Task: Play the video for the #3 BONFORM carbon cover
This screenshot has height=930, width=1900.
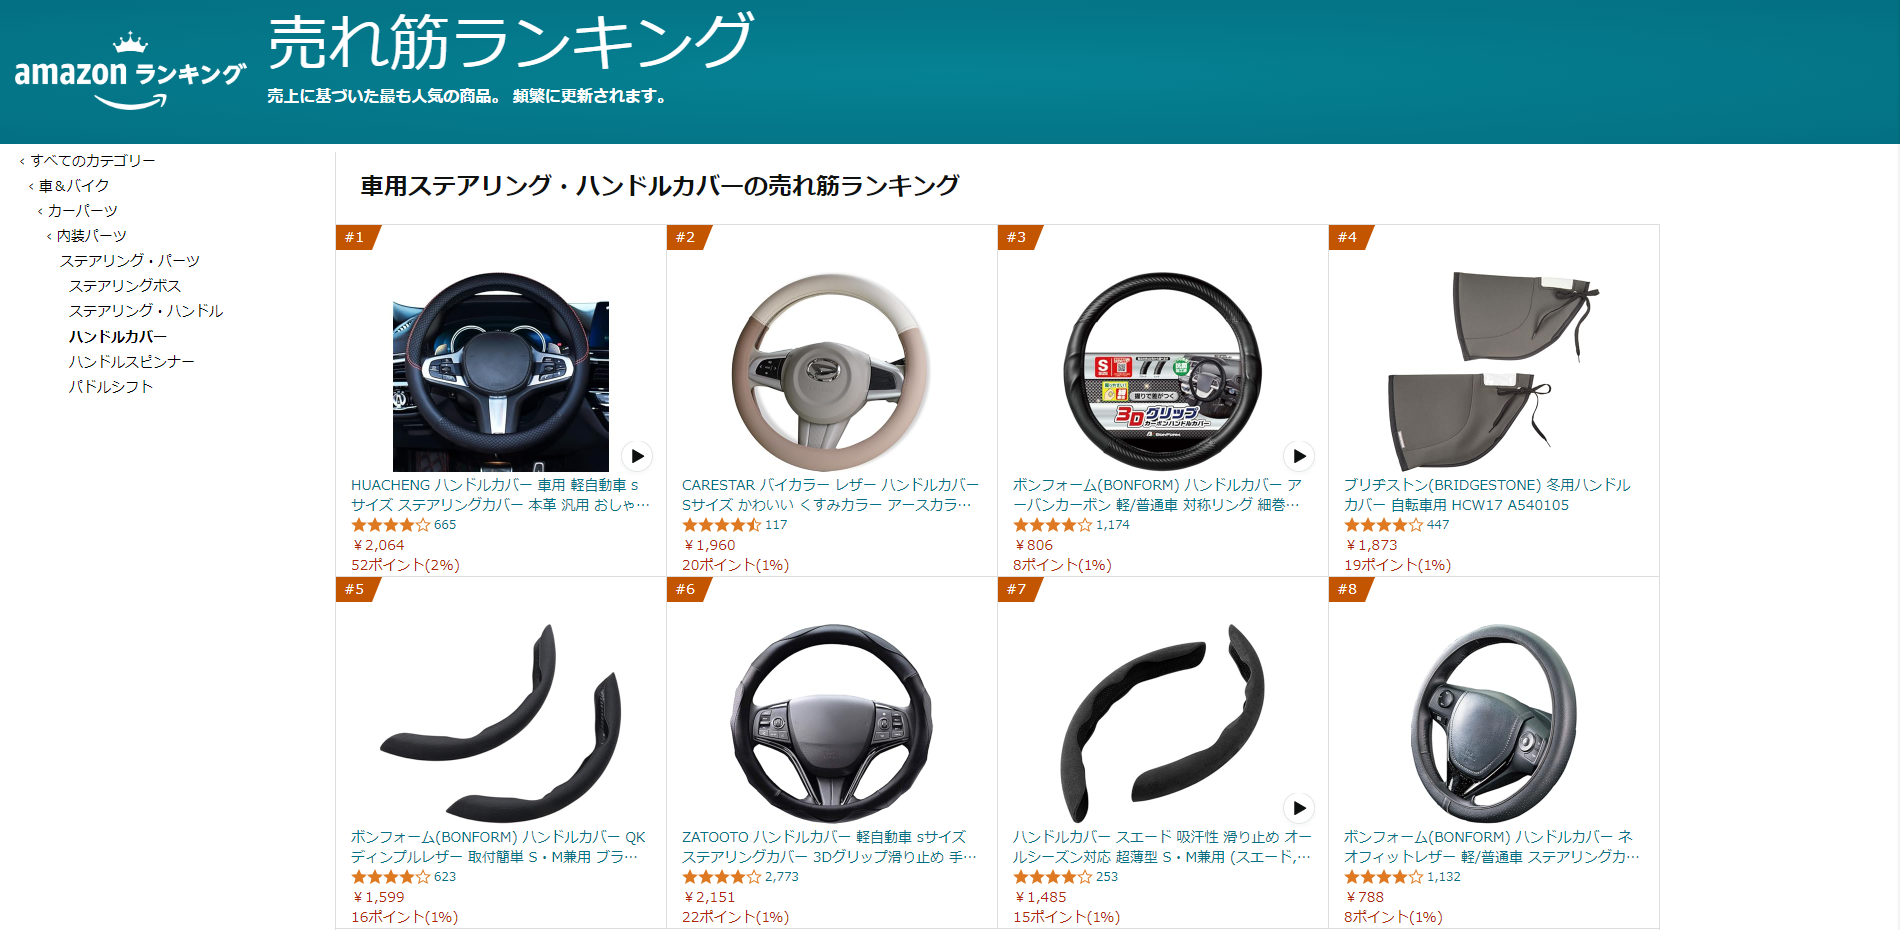Action: 1299,456
